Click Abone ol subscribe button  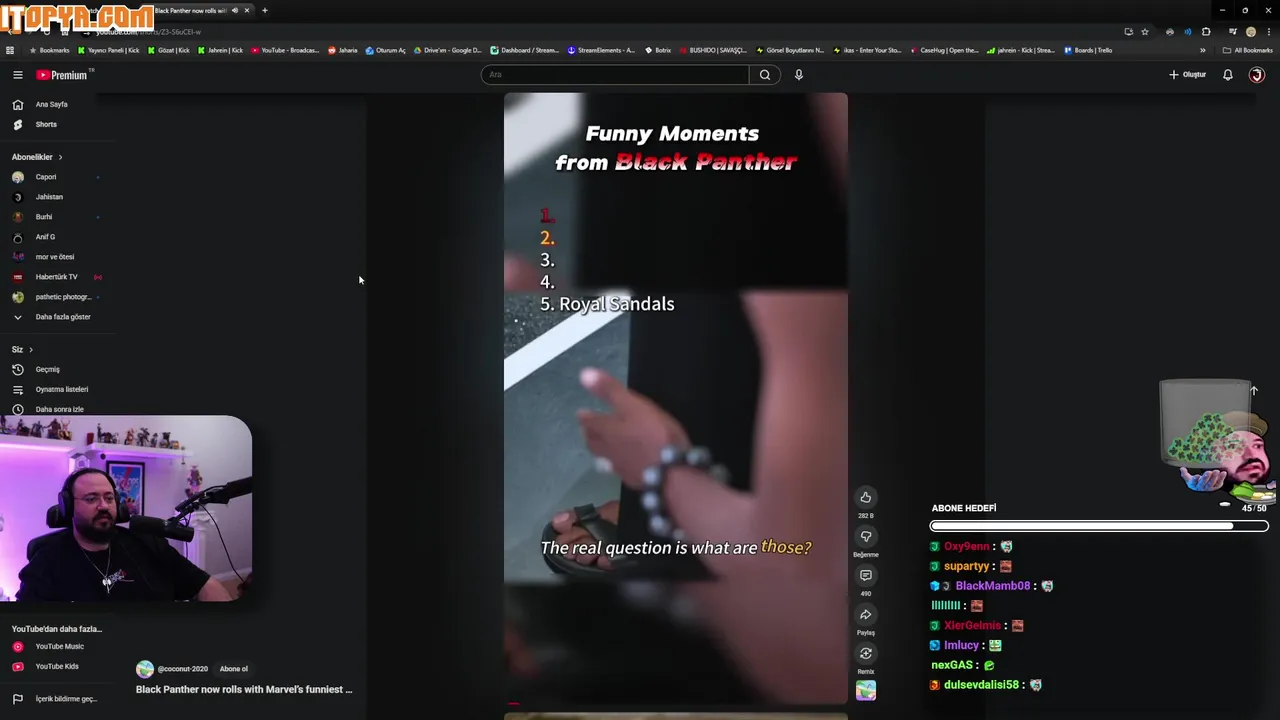click(234, 669)
